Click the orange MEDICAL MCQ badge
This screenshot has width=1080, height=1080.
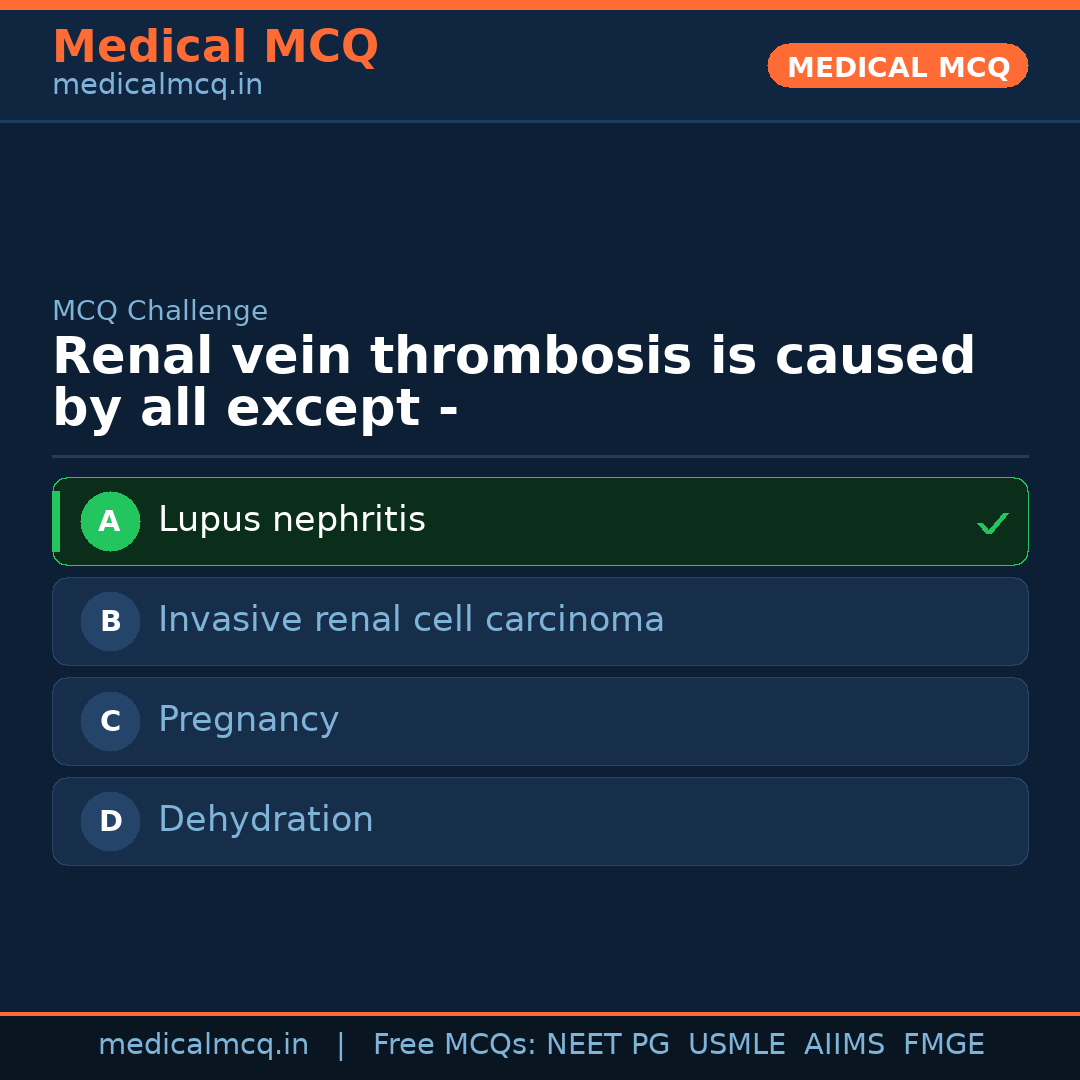click(897, 66)
